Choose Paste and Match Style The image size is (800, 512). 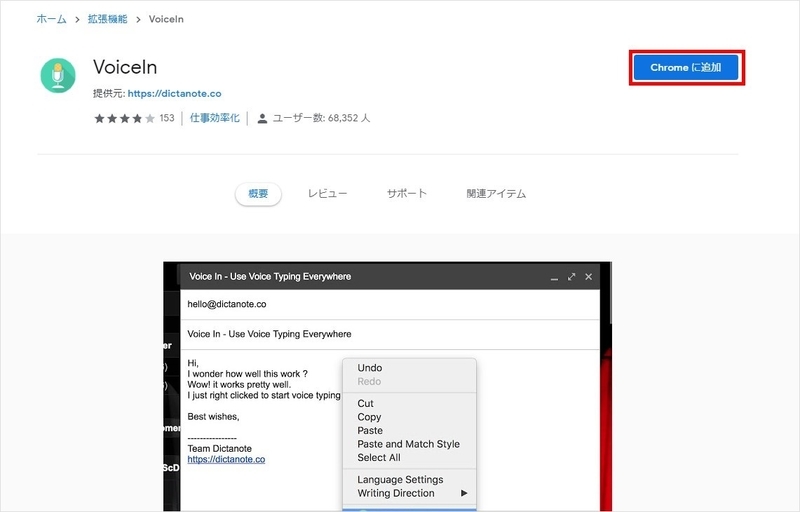coord(409,444)
